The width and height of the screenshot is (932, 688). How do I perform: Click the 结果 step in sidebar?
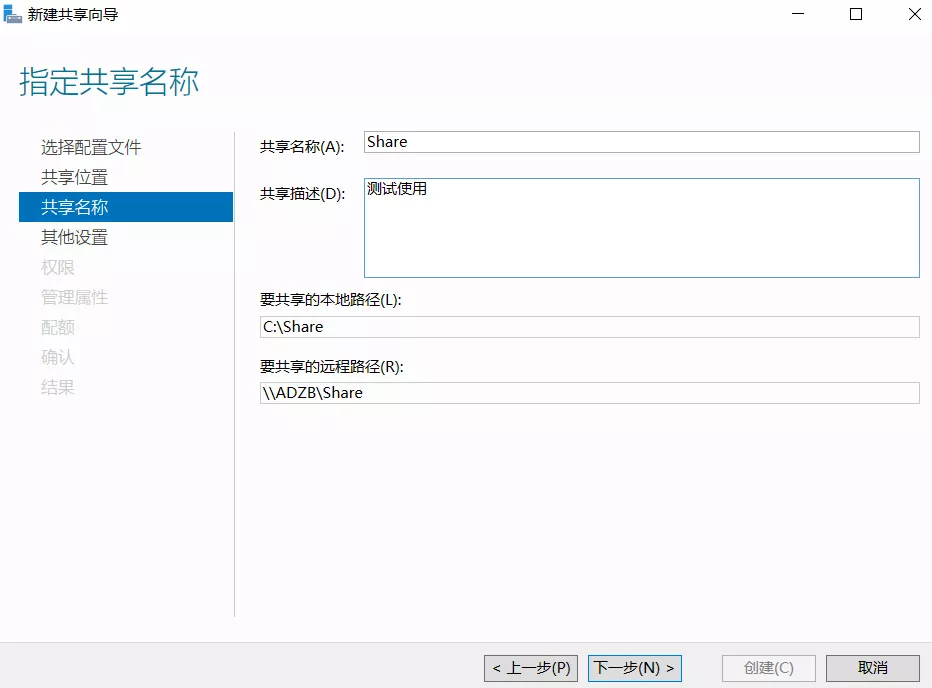pos(58,387)
